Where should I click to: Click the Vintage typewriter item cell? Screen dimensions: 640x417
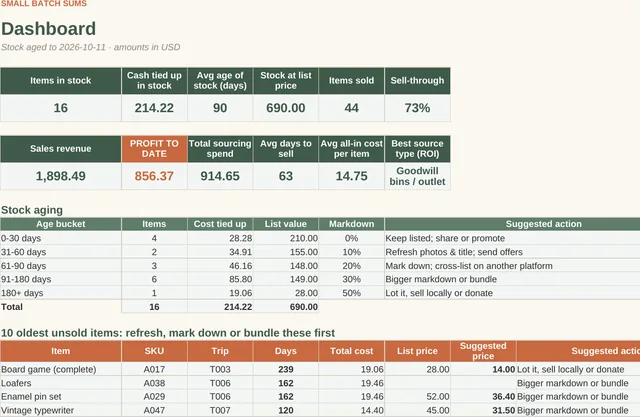[x=61, y=410]
